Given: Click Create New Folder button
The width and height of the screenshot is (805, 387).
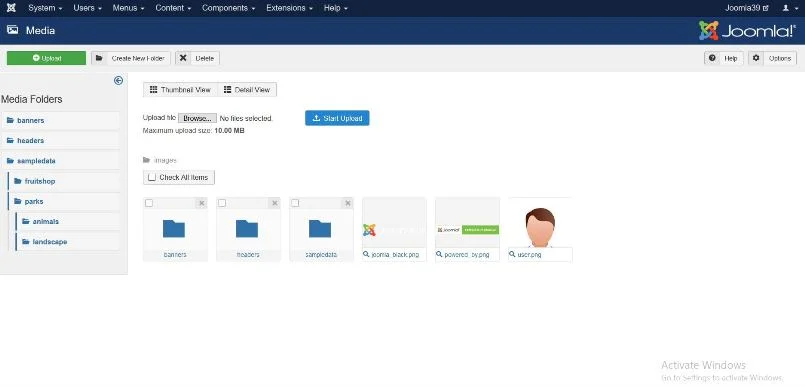Looking at the screenshot, I should pyautogui.click(x=130, y=58).
